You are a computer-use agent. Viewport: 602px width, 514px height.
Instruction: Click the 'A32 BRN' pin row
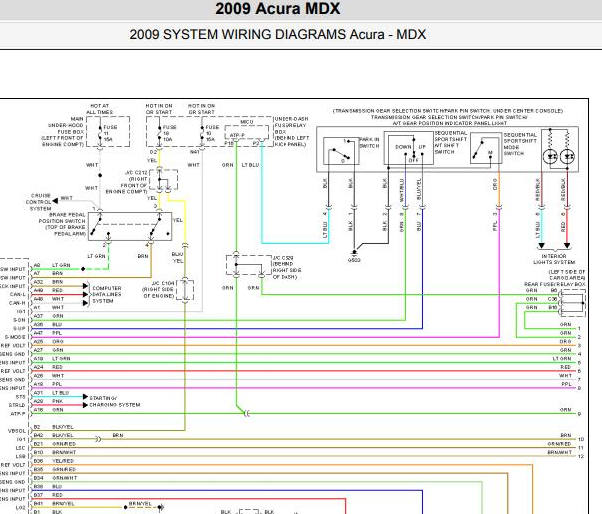coord(48,282)
